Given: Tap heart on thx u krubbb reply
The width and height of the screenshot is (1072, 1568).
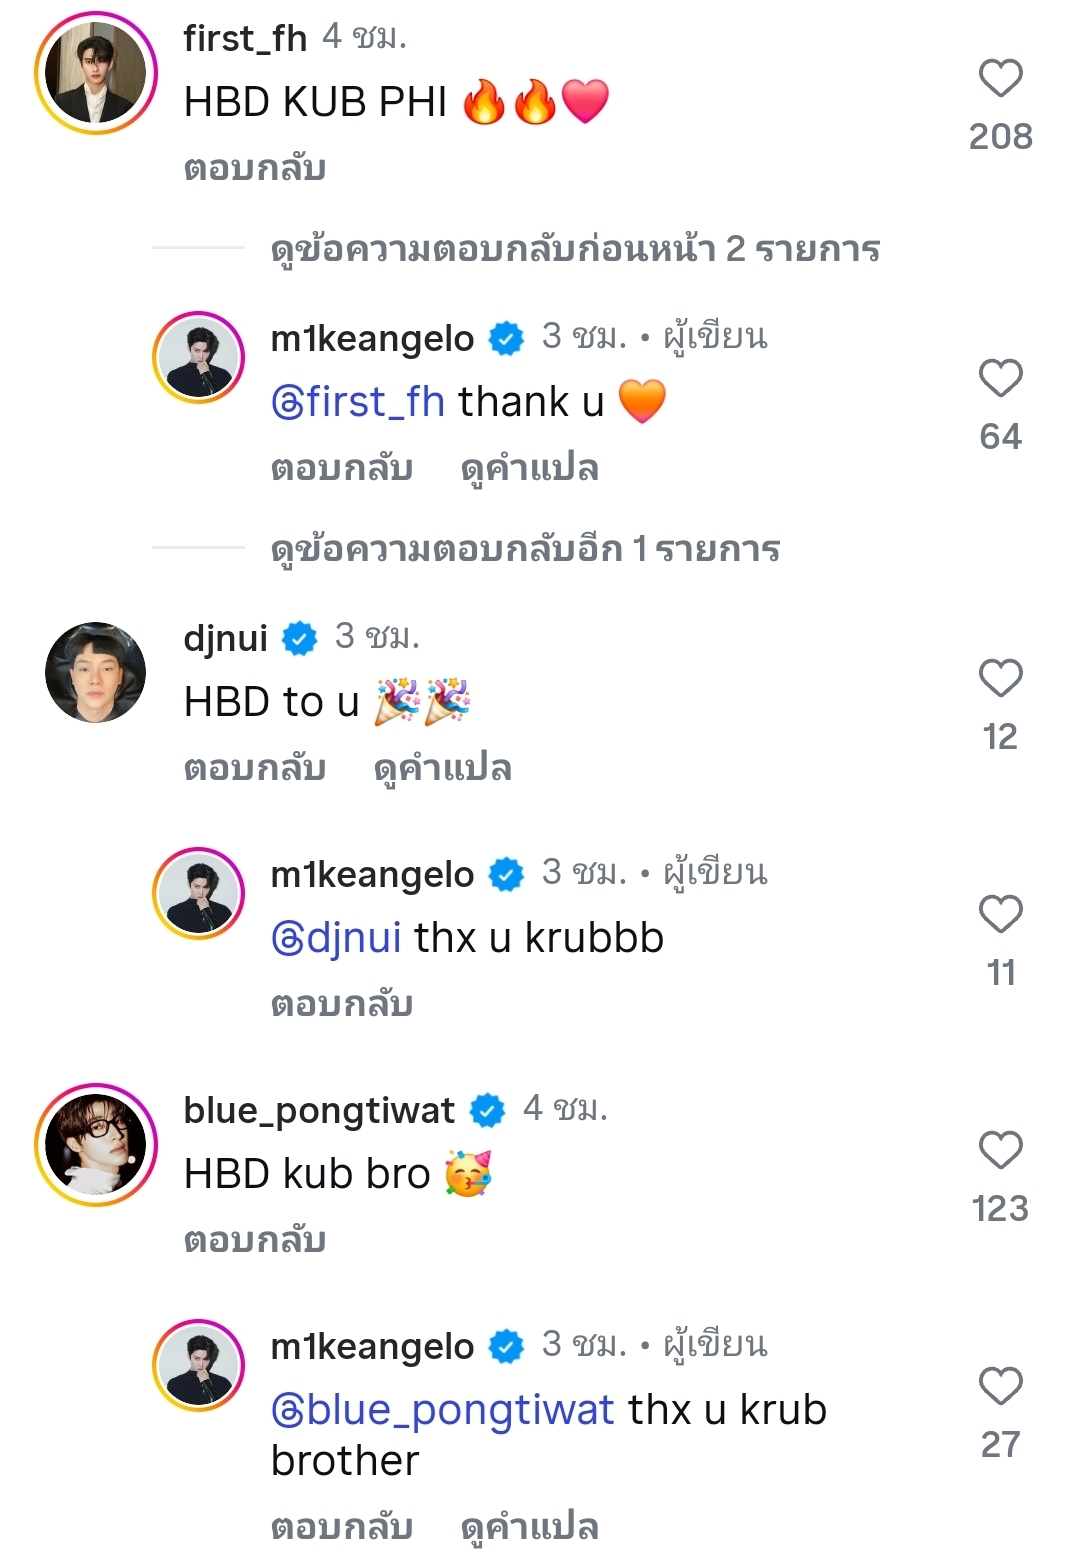Looking at the screenshot, I should pyautogui.click(x=1000, y=915).
